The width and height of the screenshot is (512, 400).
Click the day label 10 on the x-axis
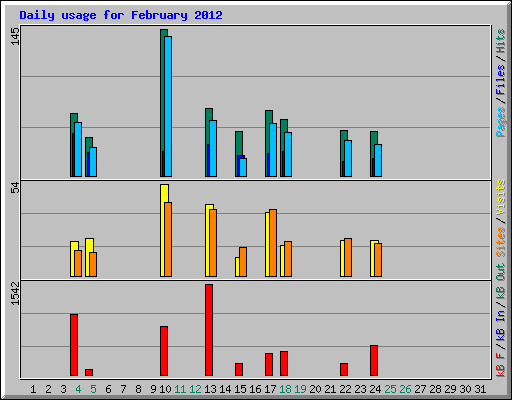tap(165, 389)
